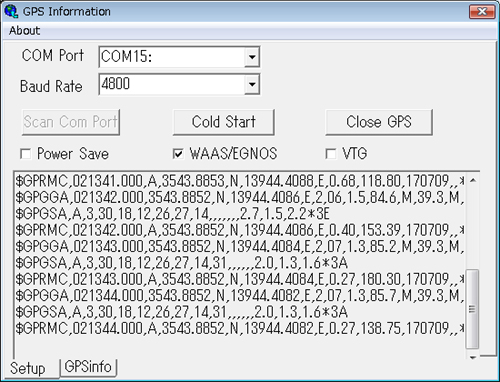500x382 pixels.
Task: Click the first $GPRMC line in log
Action: tap(240, 181)
